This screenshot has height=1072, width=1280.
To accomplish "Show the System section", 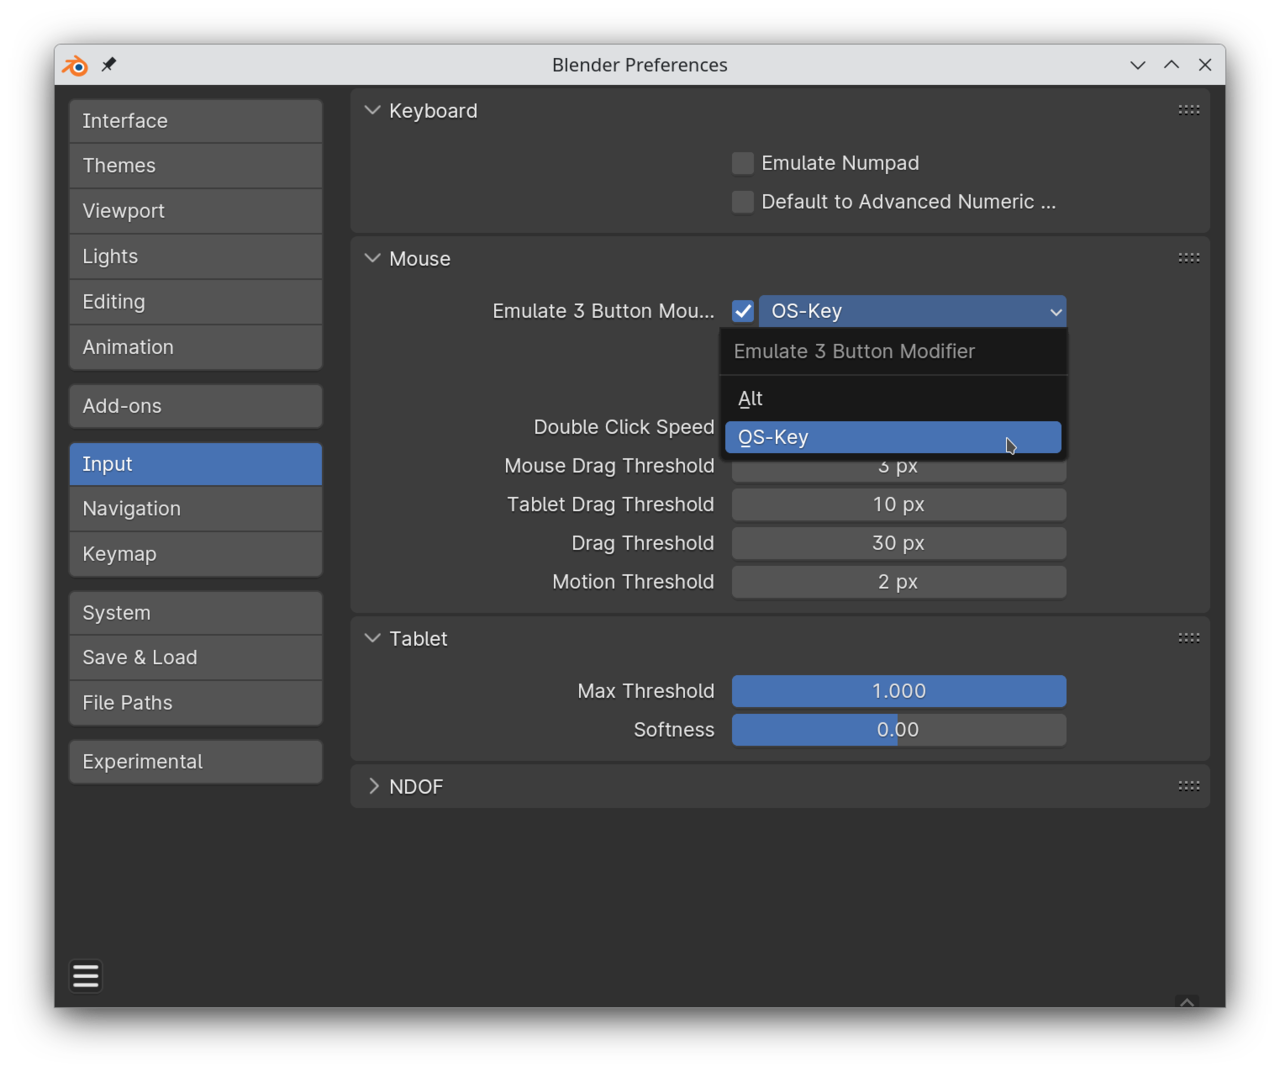I will point(196,613).
